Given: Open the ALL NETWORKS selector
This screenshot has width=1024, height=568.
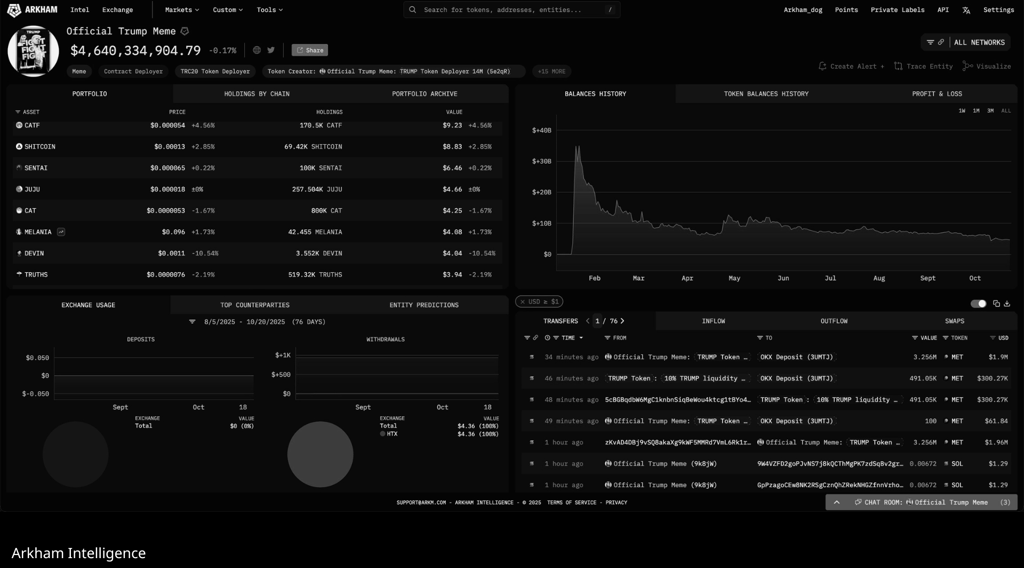Looking at the screenshot, I should point(979,42).
